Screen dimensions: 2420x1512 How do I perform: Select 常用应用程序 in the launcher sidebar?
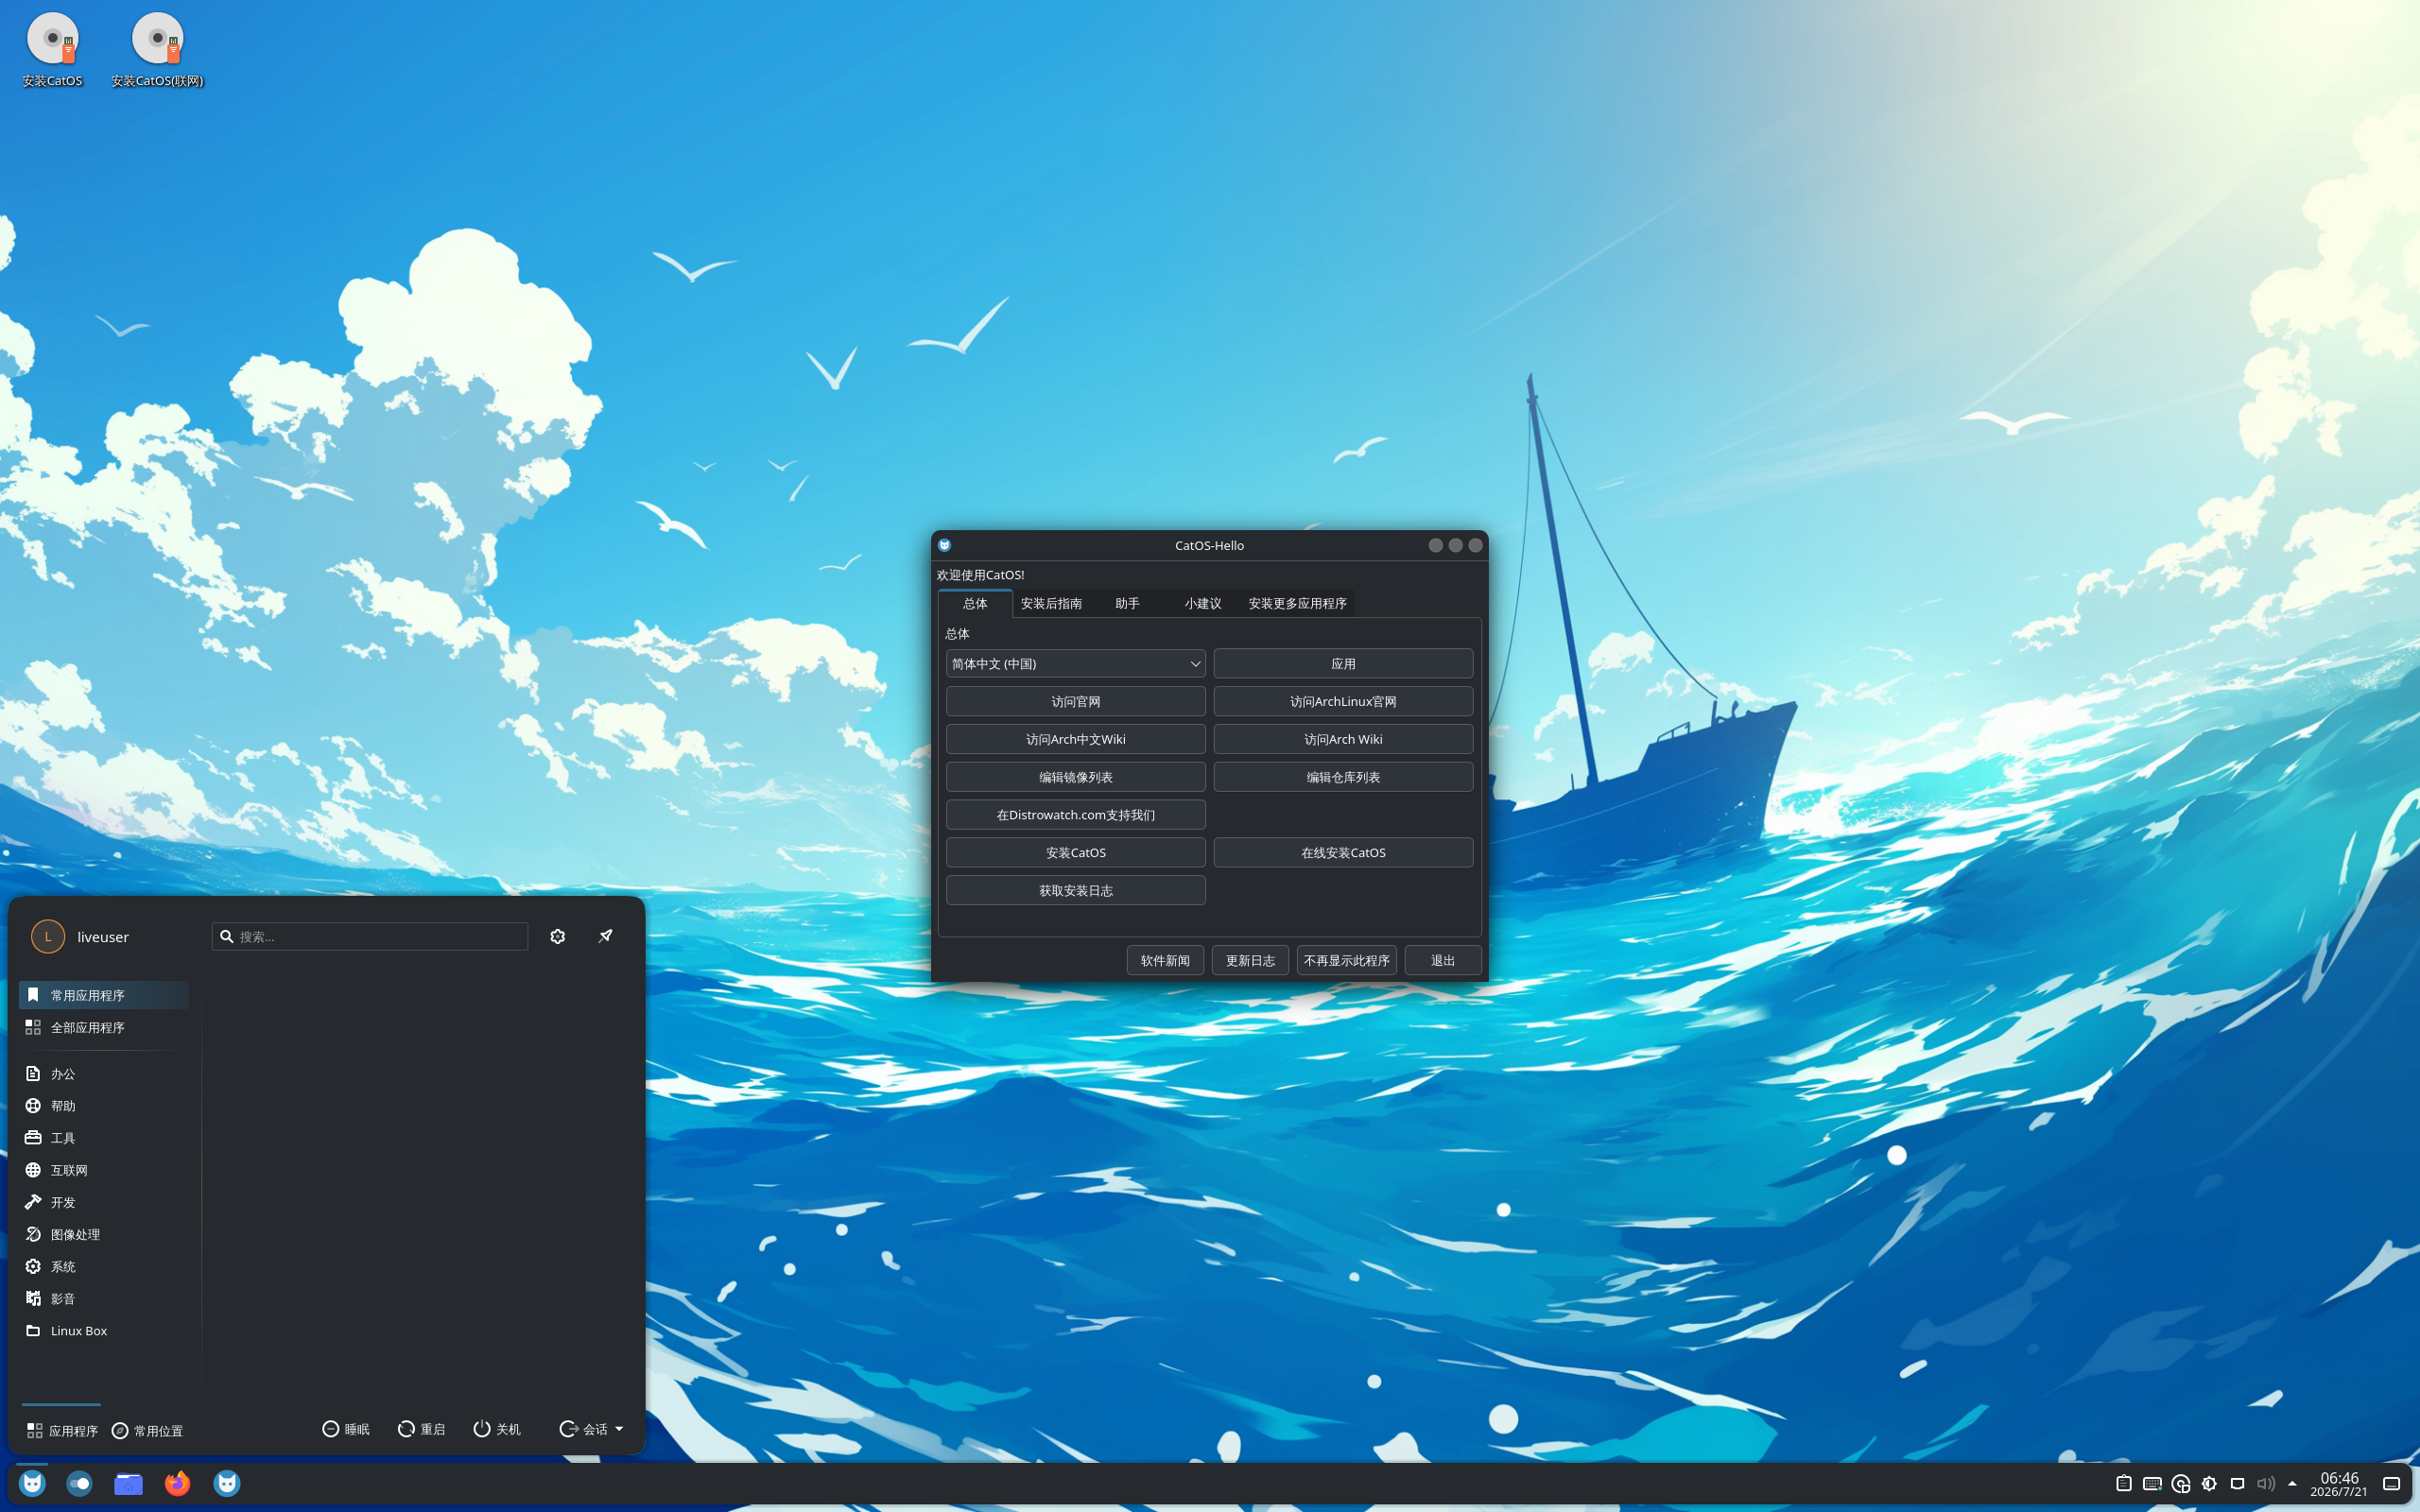point(103,995)
